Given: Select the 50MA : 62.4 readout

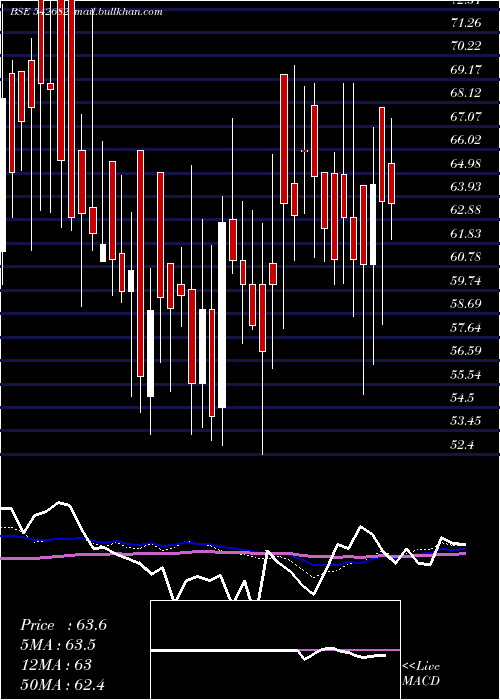Looking at the screenshot, I should coord(62,684).
